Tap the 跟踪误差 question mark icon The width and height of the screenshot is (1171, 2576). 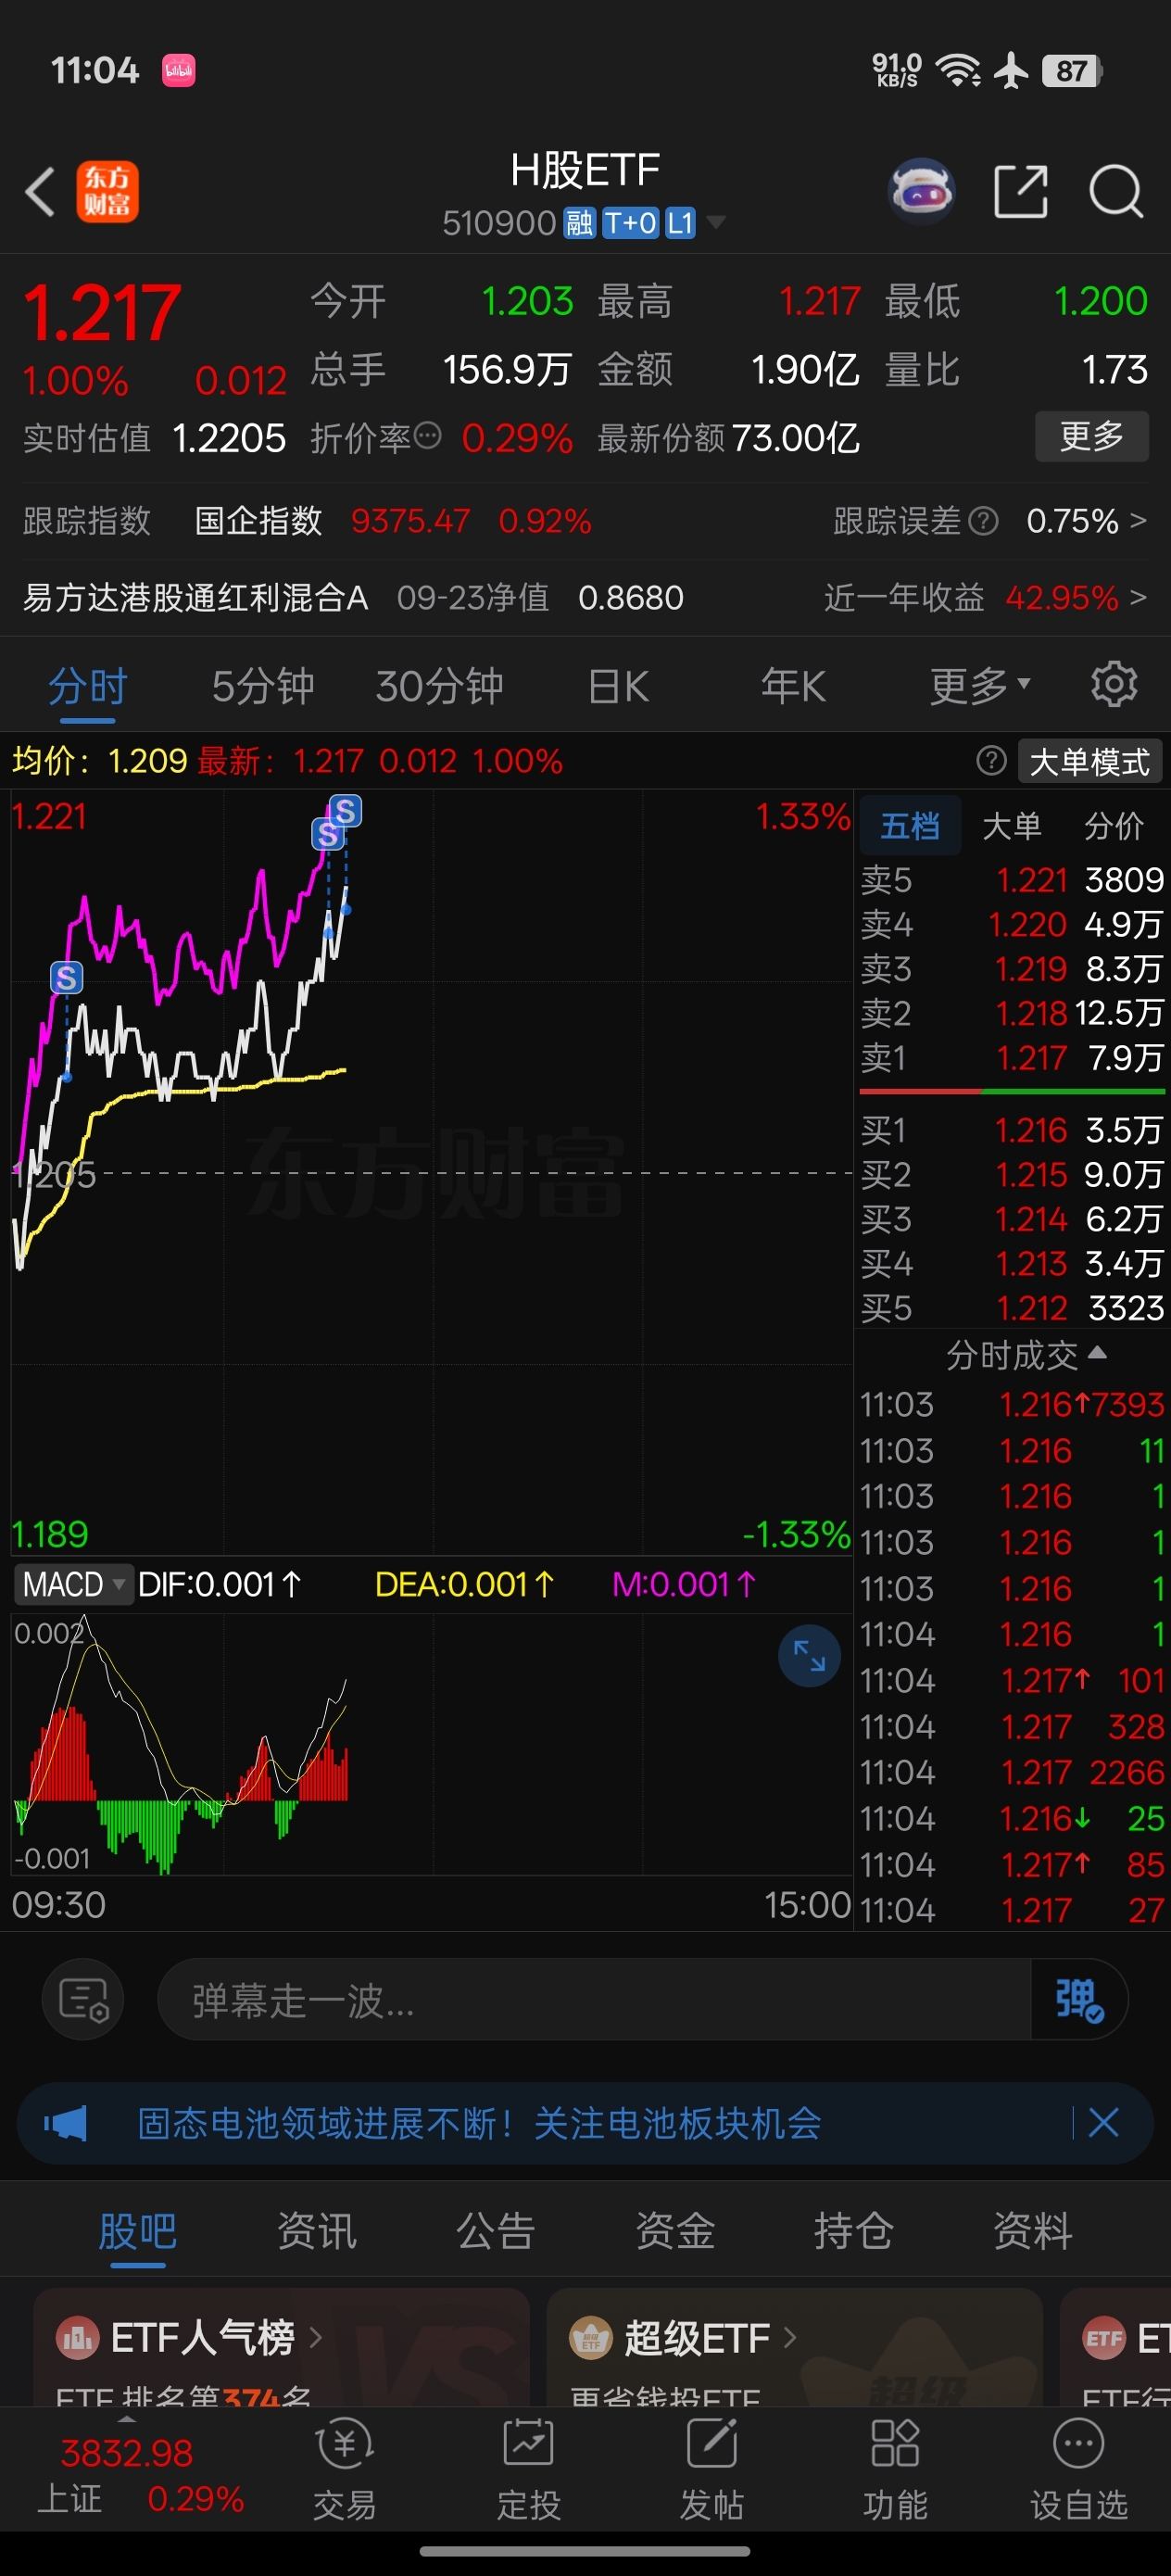point(984,521)
